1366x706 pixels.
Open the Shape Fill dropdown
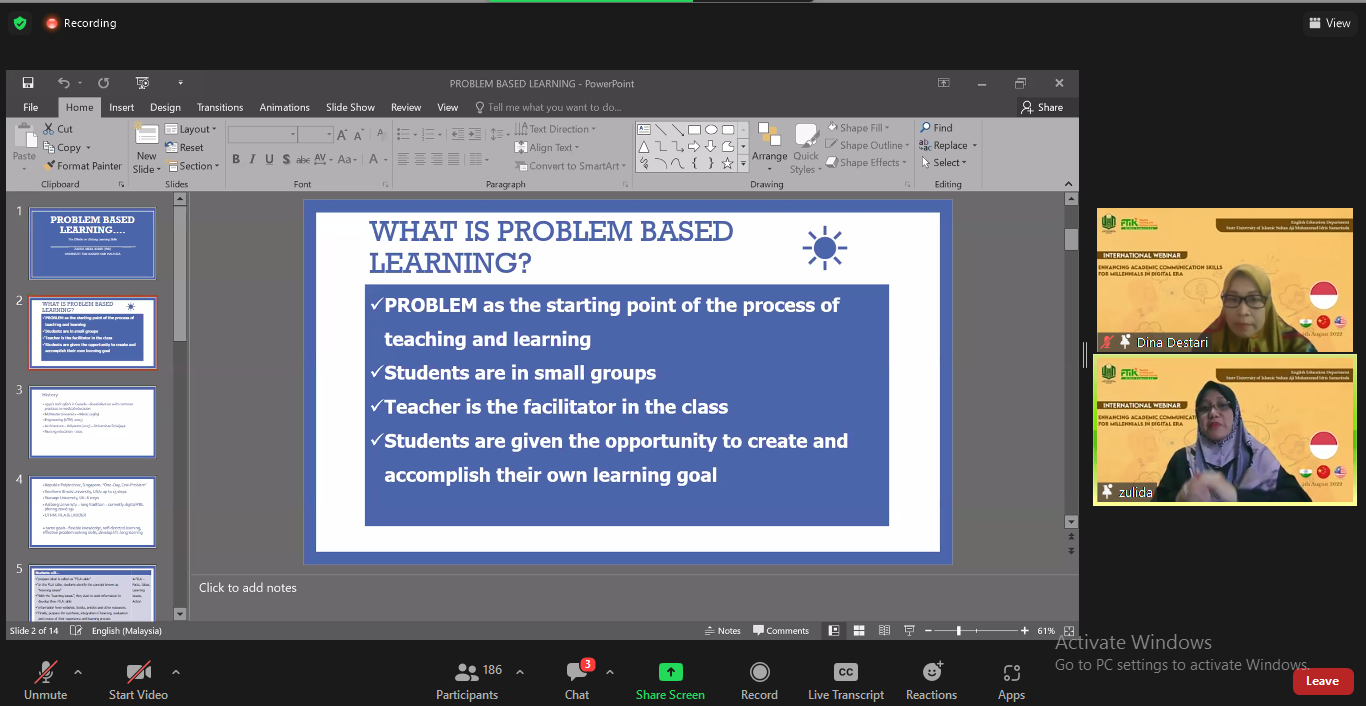[x=858, y=128]
